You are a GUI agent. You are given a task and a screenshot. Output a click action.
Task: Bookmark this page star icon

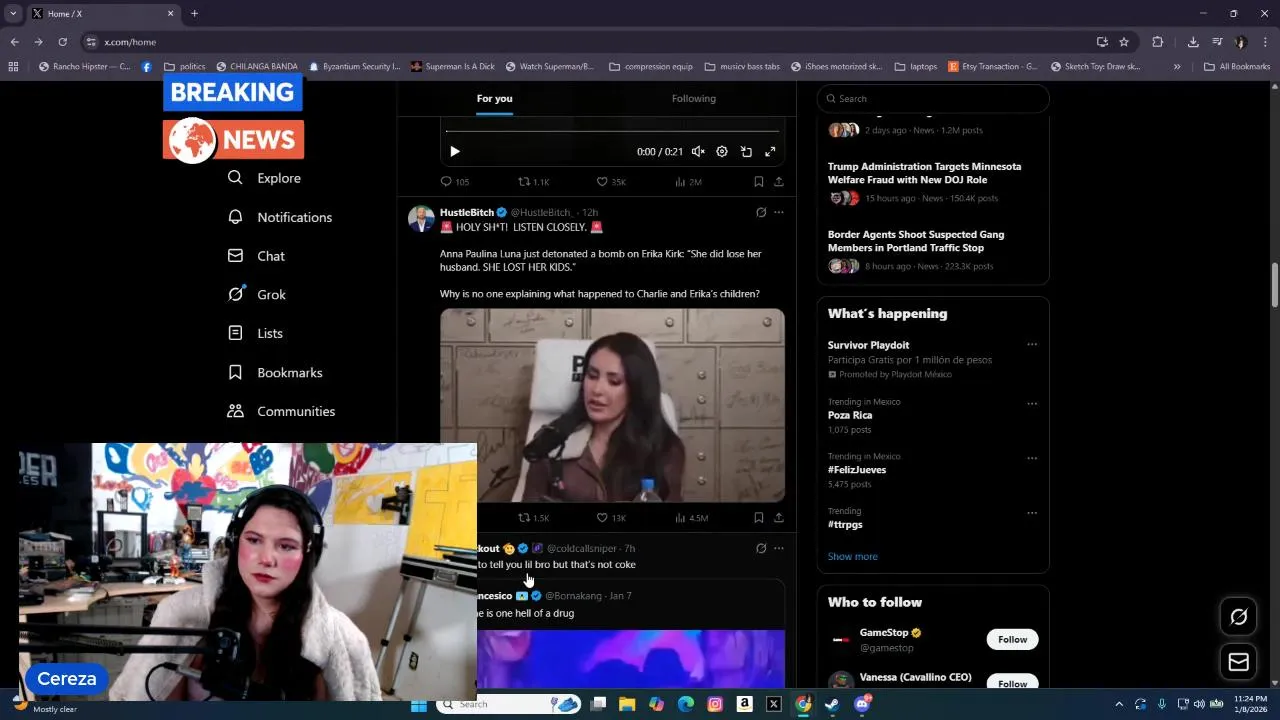tap(1124, 42)
